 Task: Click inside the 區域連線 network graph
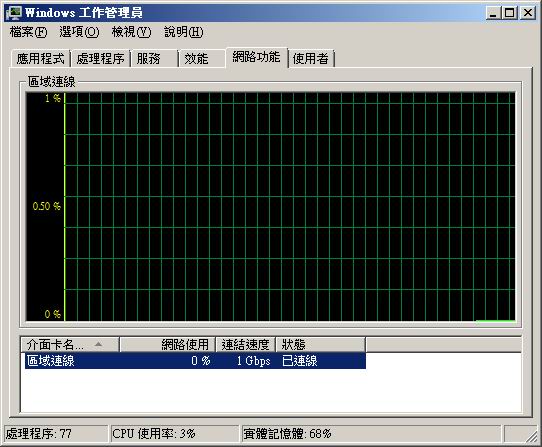tap(271, 206)
